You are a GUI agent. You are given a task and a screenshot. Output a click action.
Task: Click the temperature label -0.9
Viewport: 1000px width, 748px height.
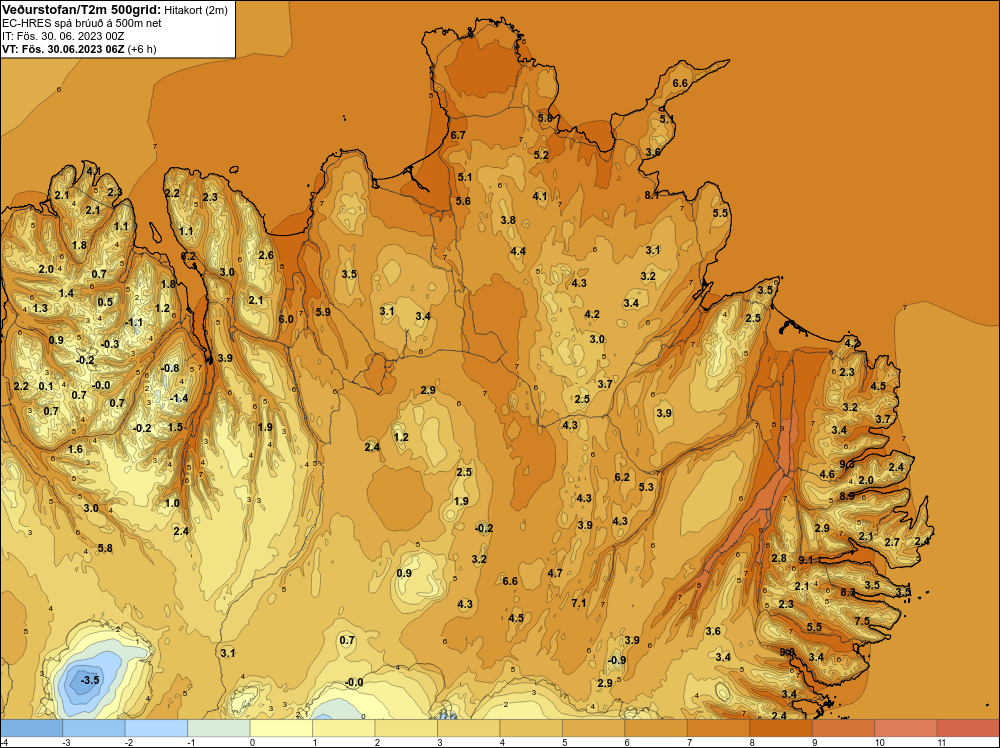point(617,660)
